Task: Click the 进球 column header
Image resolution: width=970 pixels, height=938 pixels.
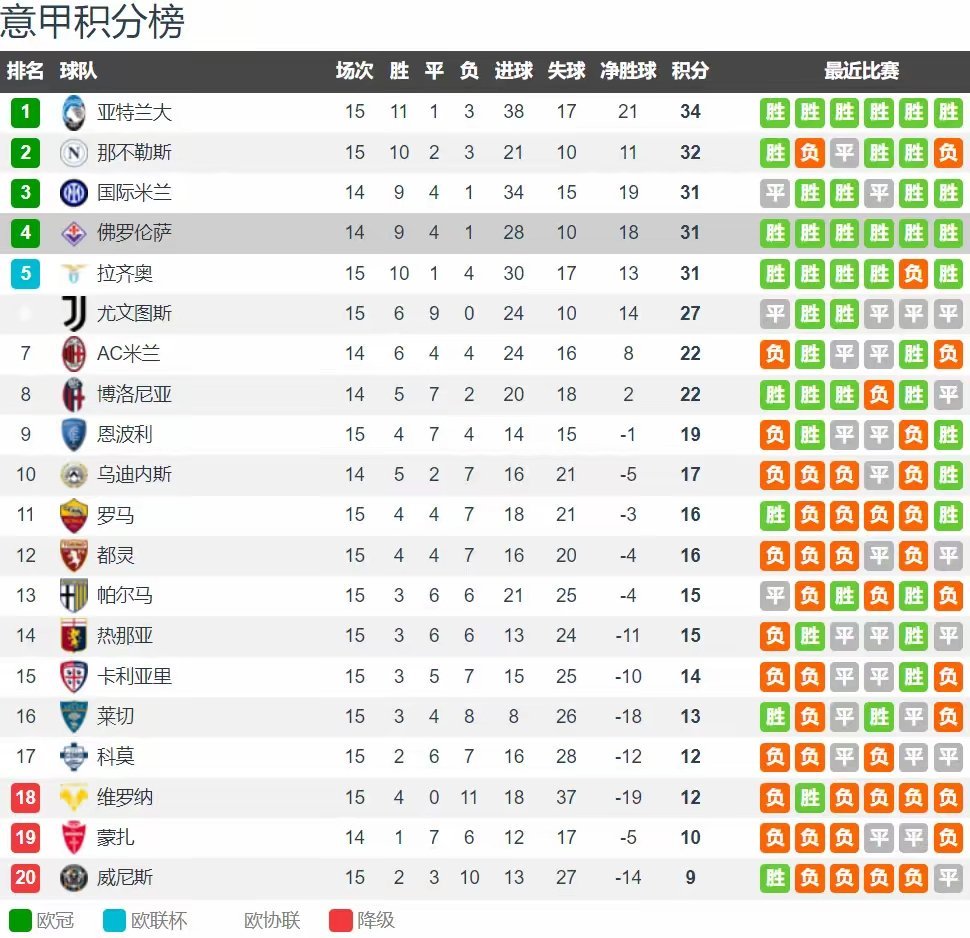Action: pos(514,71)
